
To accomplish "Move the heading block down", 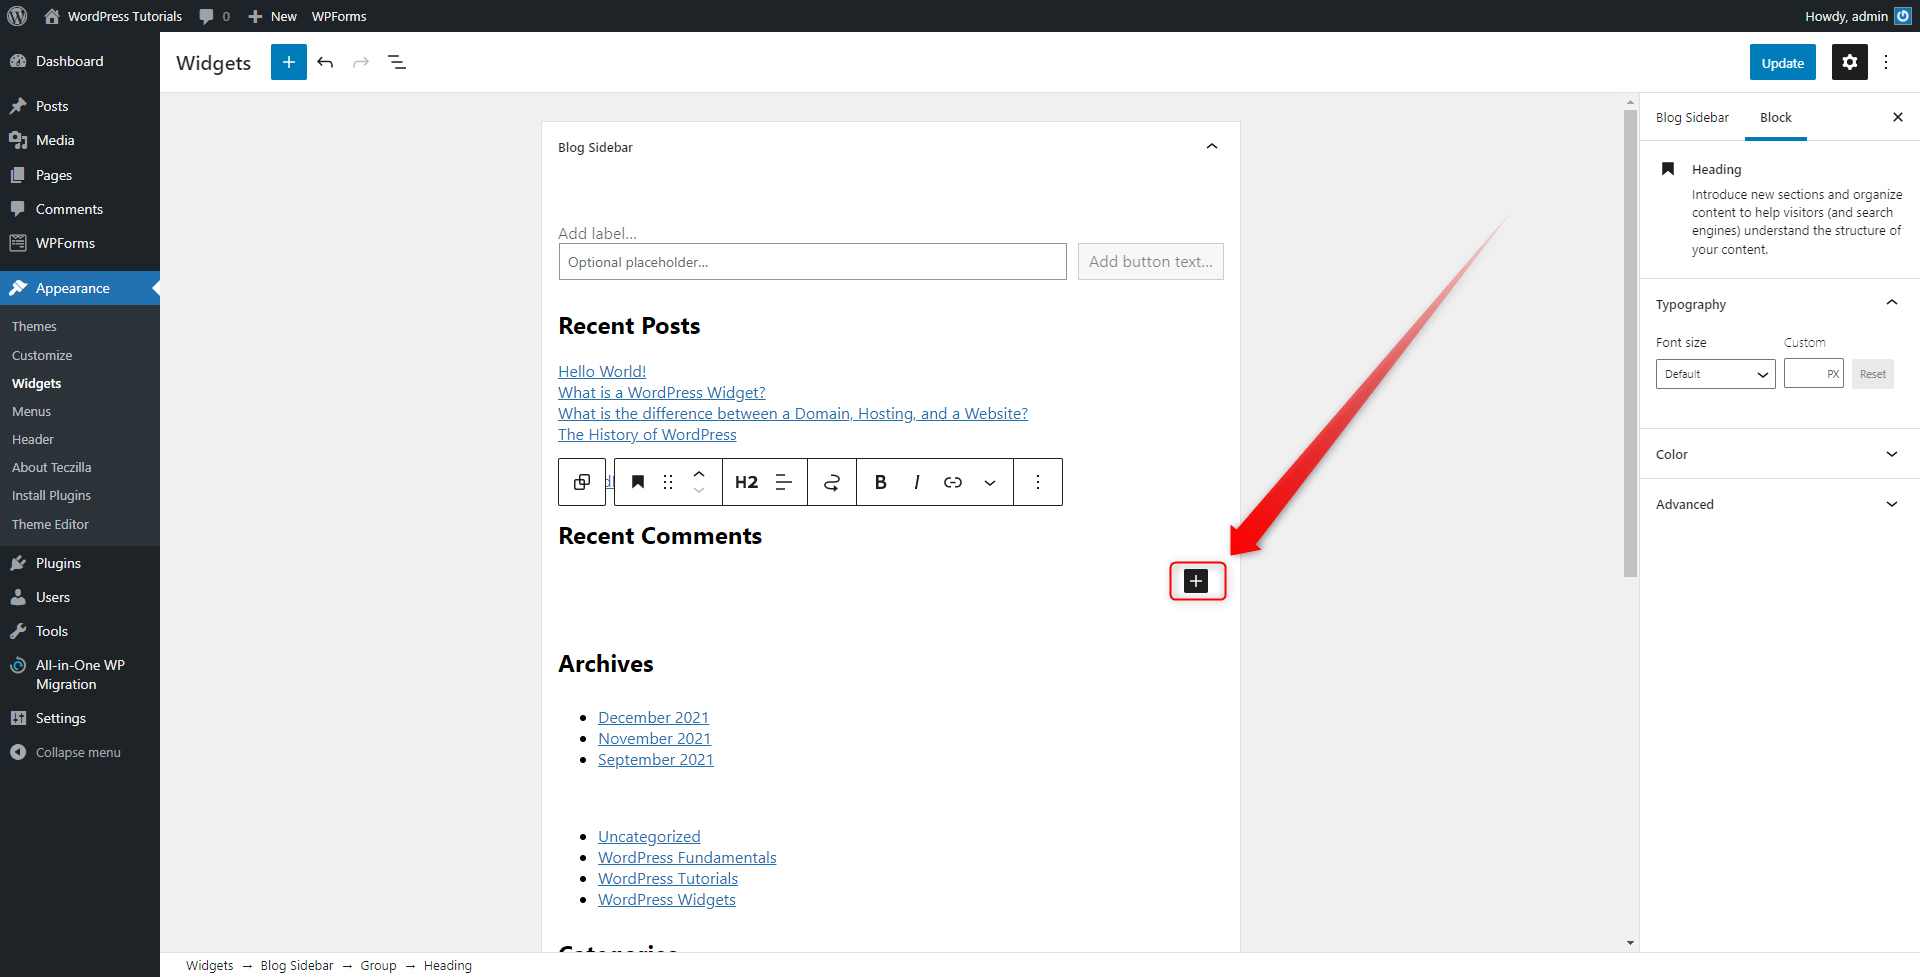I will [699, 491].
